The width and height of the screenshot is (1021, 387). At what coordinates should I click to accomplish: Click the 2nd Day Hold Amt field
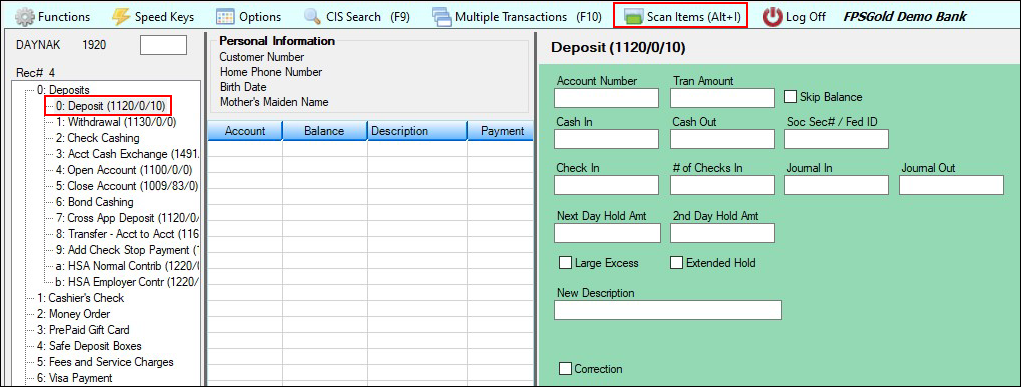click(x=722, y=233)
